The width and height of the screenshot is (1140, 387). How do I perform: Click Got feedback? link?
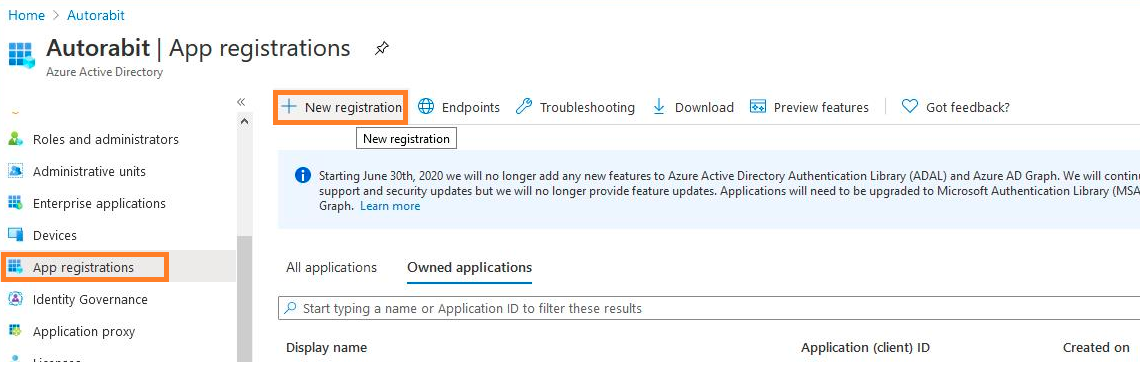968,107
